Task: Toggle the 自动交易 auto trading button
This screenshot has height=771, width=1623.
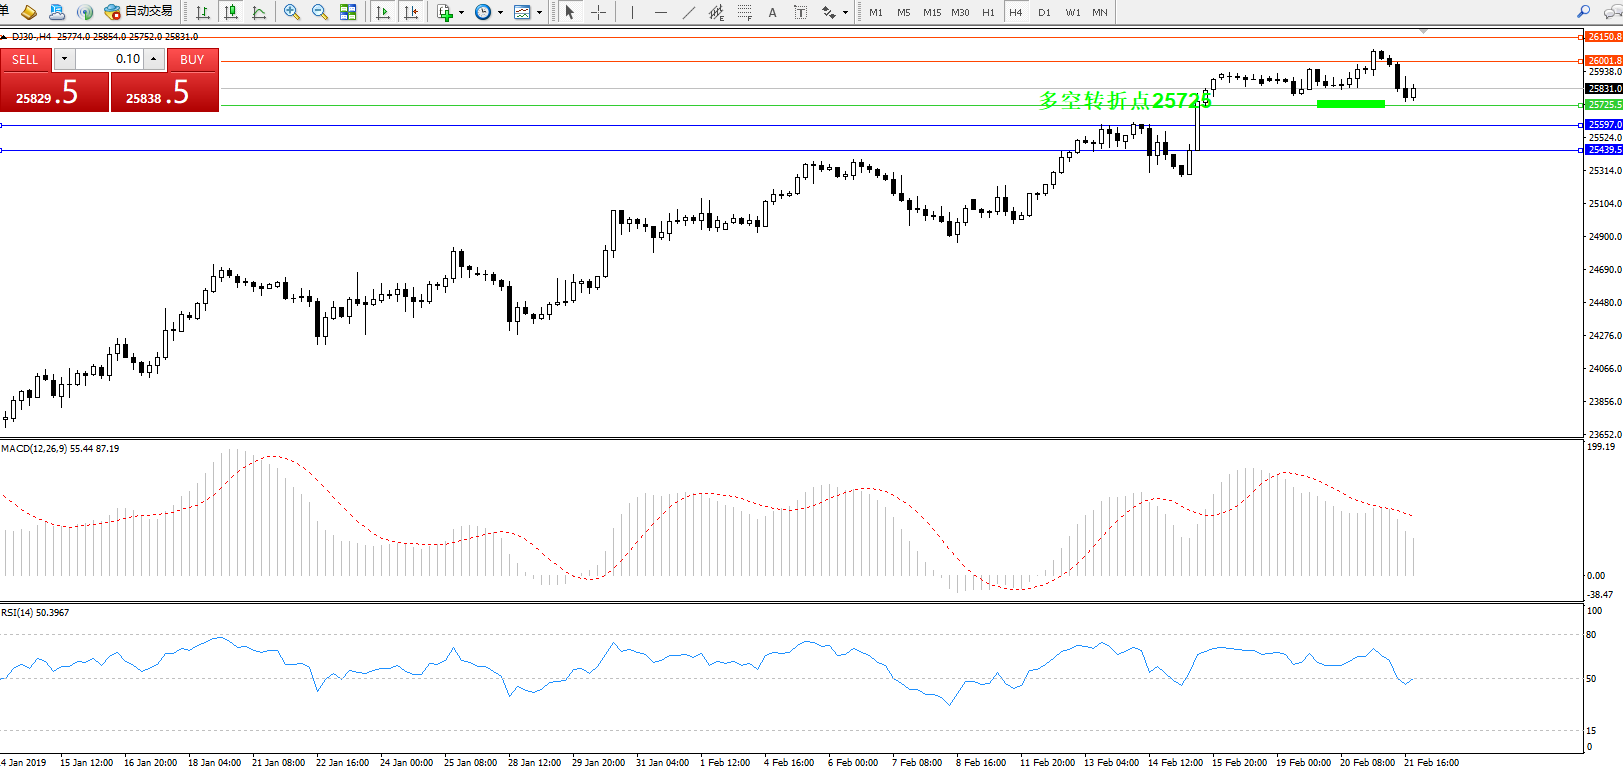Action: click(x=139, y=12)
